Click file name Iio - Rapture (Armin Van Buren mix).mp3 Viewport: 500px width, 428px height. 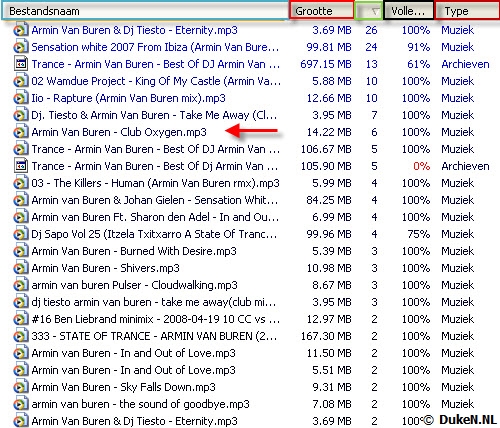point(128,98)
